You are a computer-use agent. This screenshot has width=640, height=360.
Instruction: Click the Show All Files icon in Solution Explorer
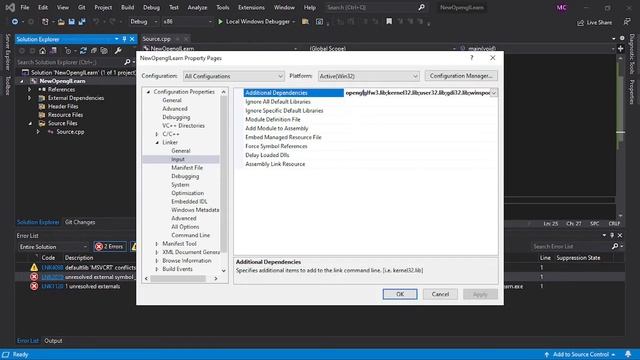[104, 51]
